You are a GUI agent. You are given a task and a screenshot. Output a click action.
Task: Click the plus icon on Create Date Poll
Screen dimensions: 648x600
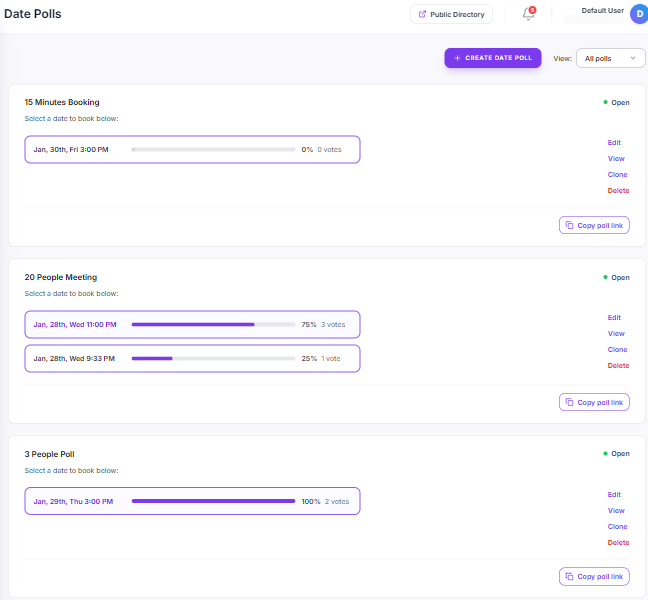click(x=457, y=58)
